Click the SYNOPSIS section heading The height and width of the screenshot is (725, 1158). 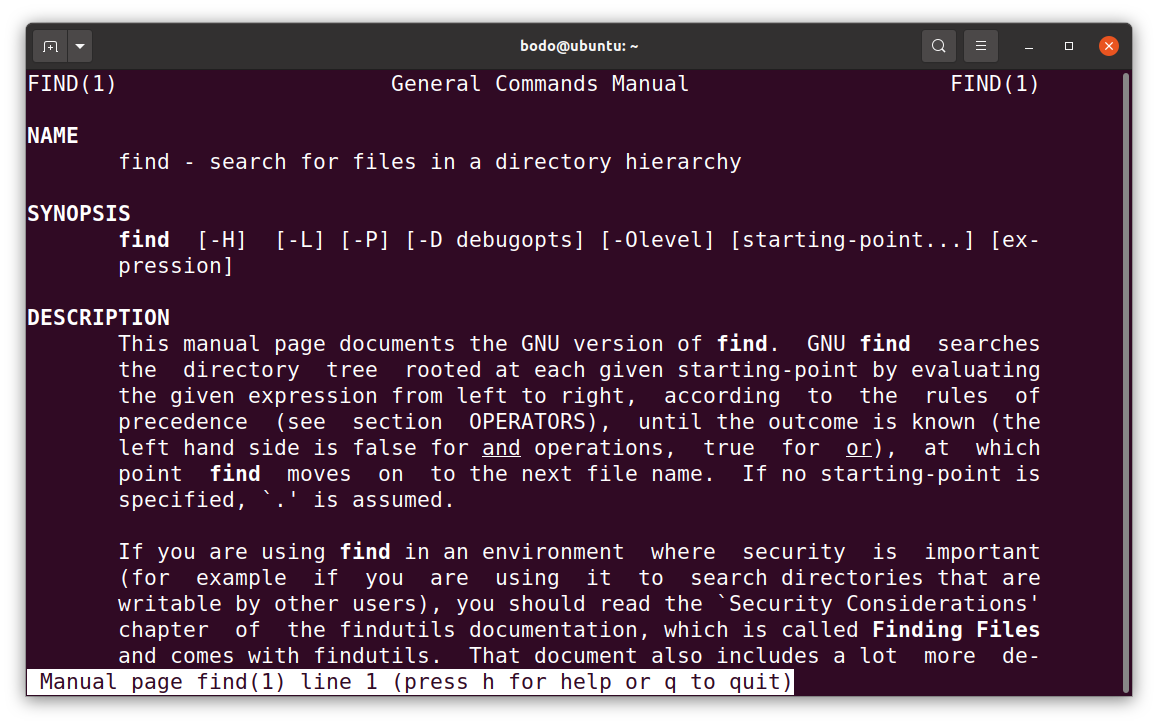78,213
